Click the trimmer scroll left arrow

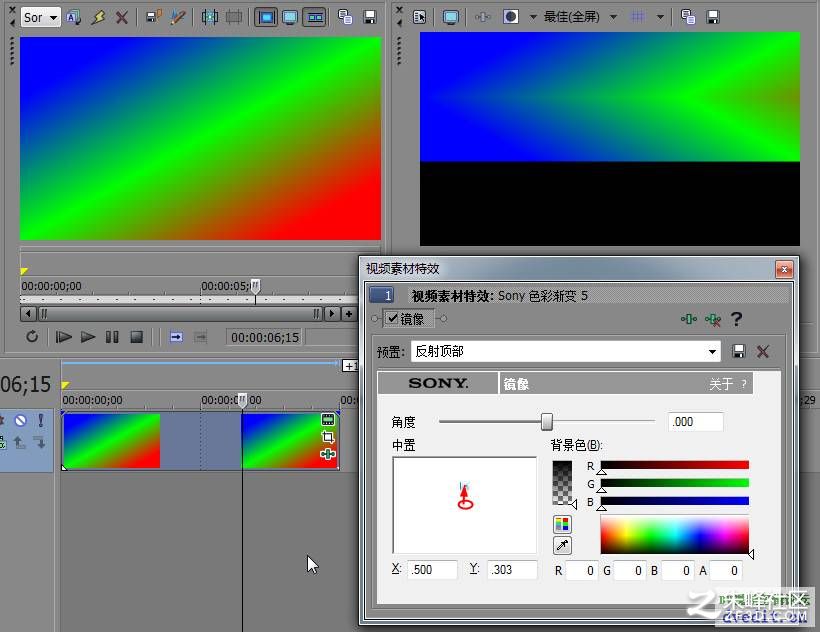[28, 314]
